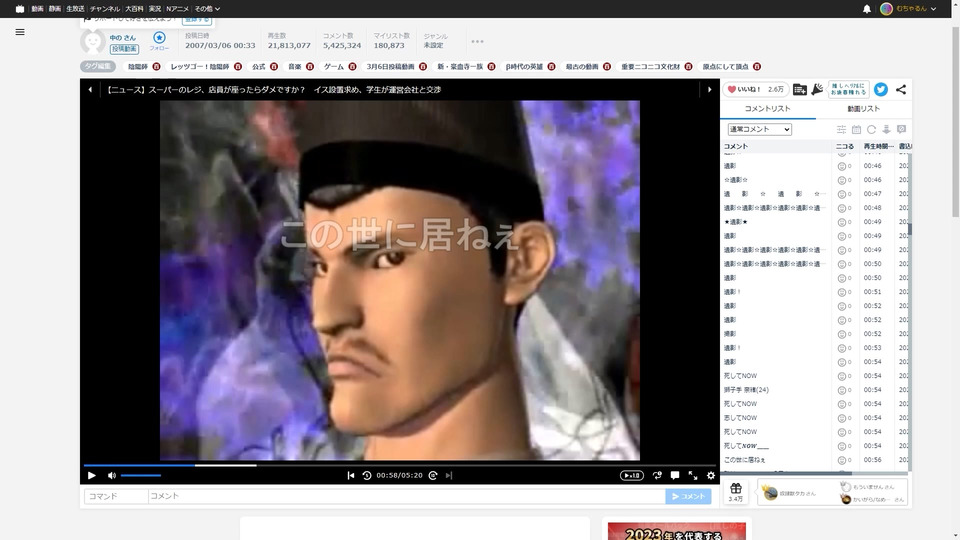Viewport: 960px width, 540px height.
Task: Open the チャンネル menu item
Action: 105,9
